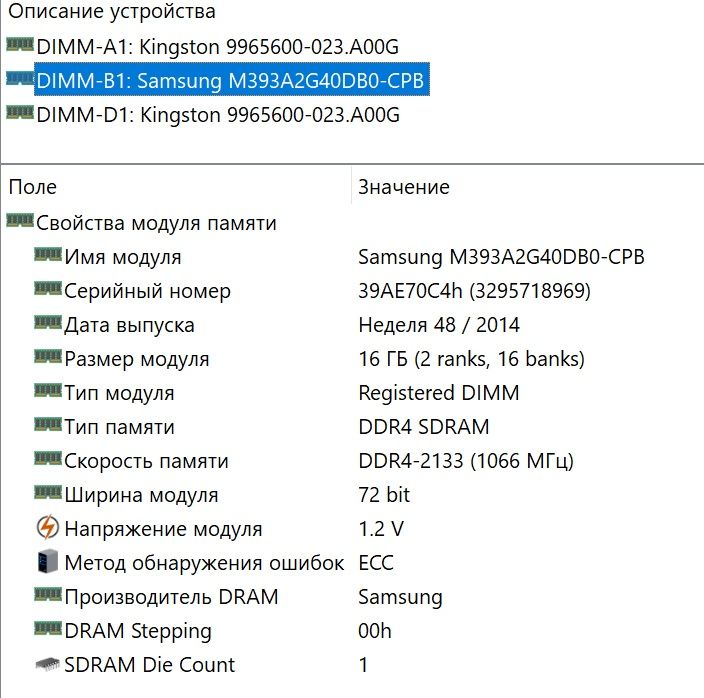The image size is (704, 698).
Task: Click the DRAM manufacturer value Samsung
Action: tap(400, 597)
